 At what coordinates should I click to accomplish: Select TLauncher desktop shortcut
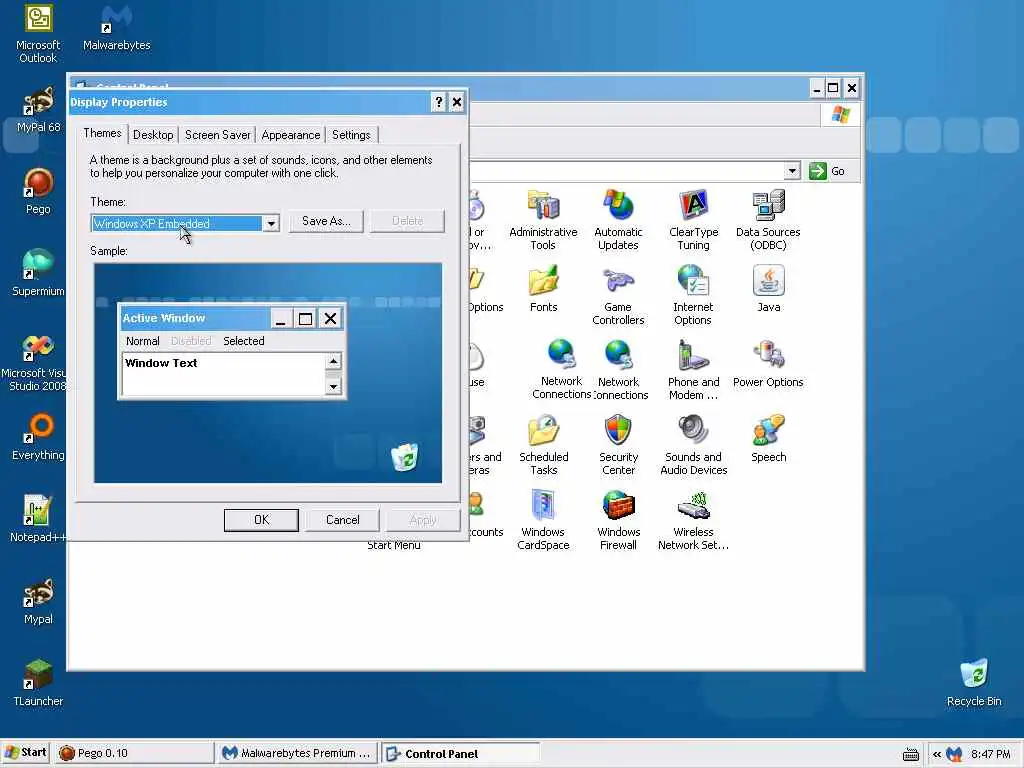pyautogui.click(x=38, y=683)
